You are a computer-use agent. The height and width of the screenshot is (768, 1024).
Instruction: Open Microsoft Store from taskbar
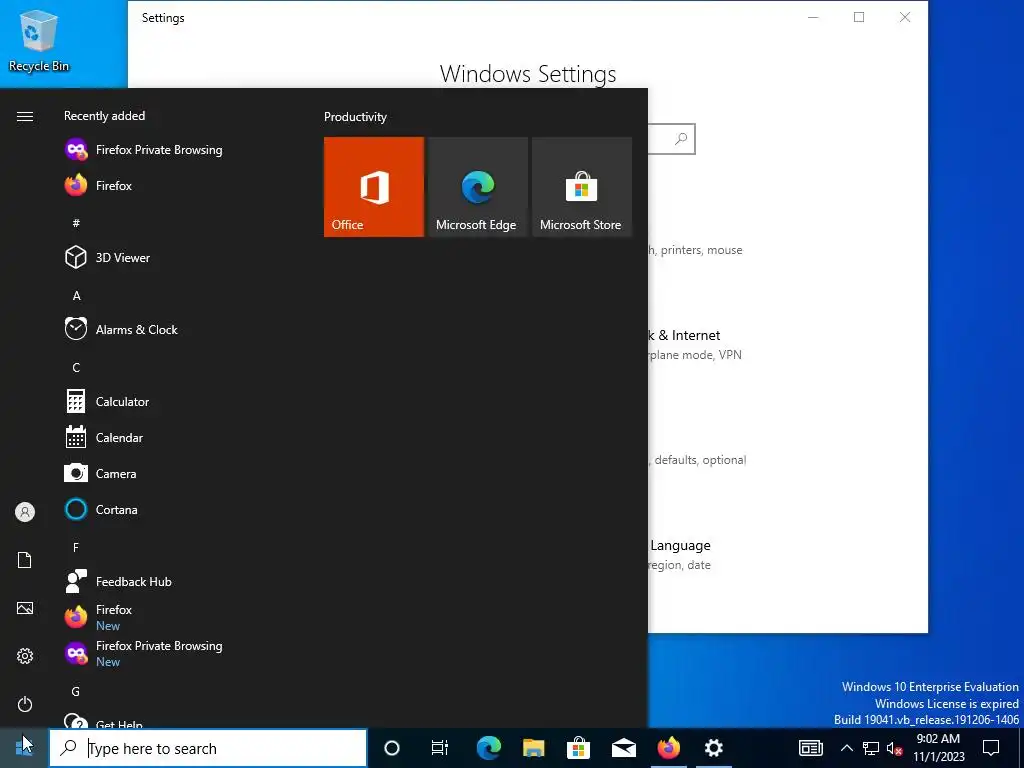579,748
